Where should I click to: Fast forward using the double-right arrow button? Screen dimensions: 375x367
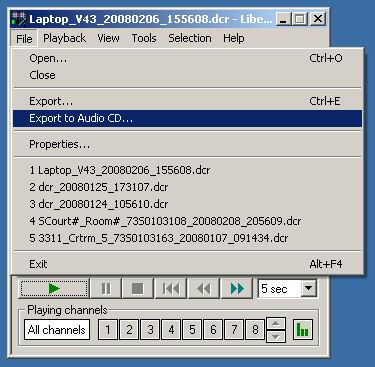(237, 288)
